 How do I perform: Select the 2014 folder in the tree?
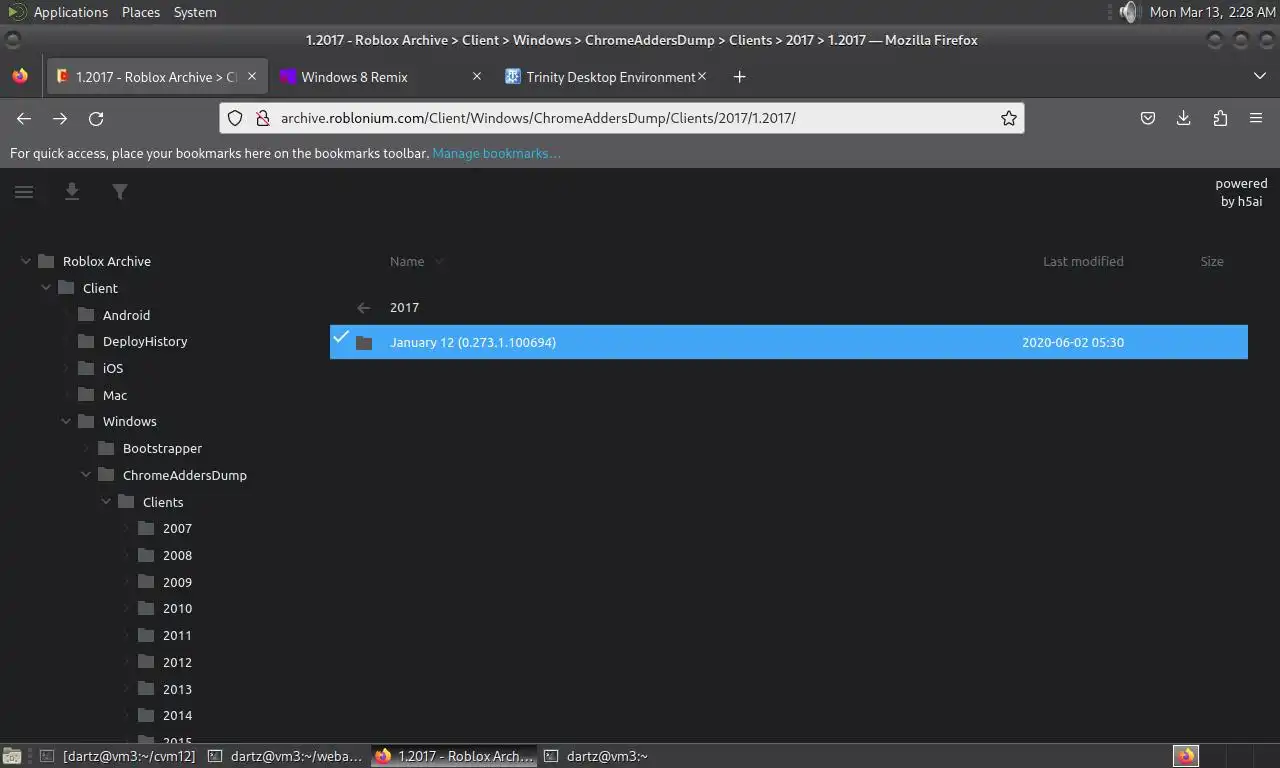tap(177, 715)
